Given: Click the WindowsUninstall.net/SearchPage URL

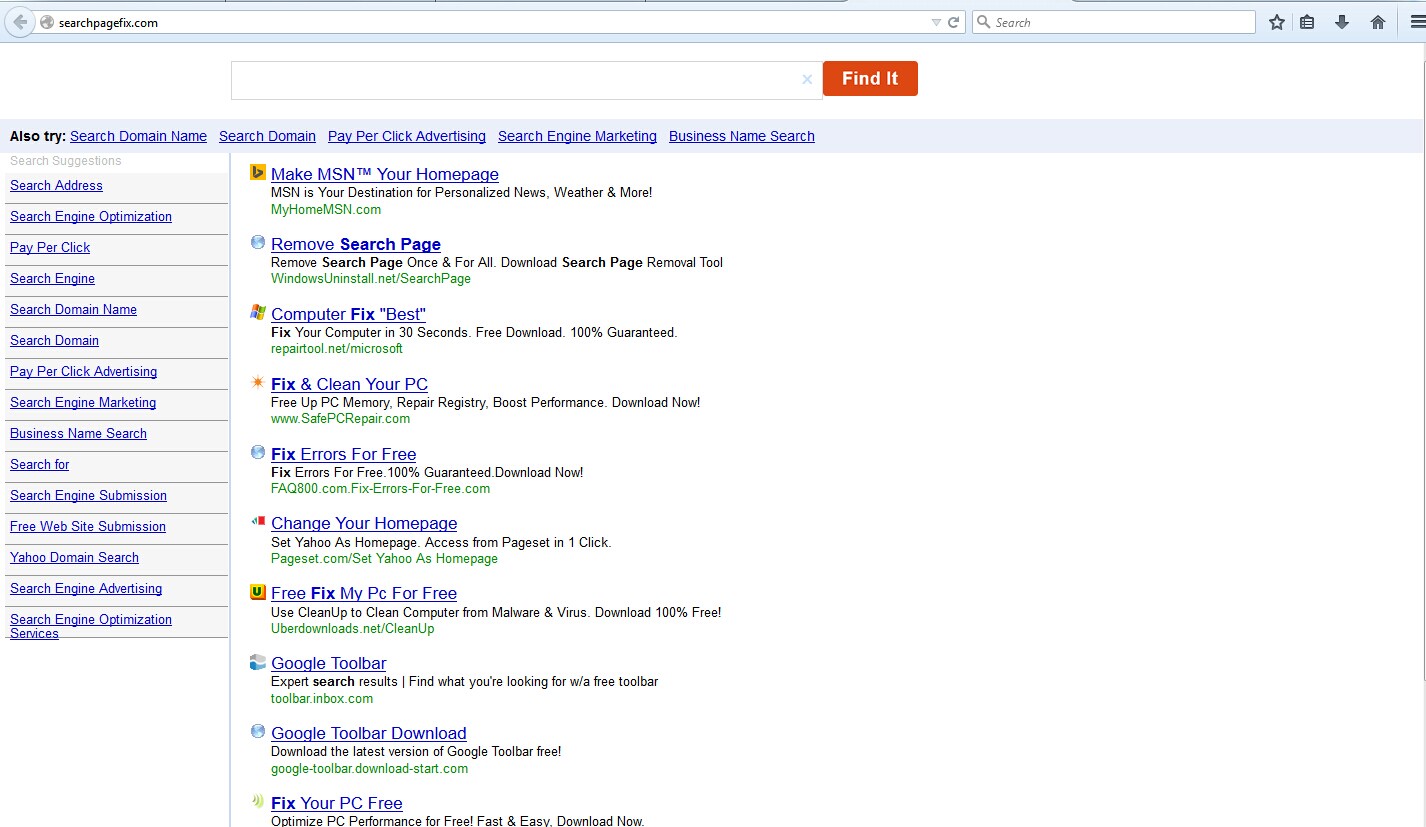Looking at the screenshot, I should coord(371,279).
